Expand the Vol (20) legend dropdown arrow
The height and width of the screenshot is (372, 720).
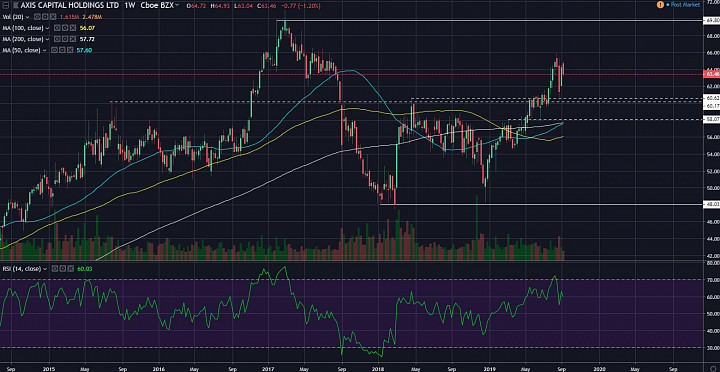point(28,17)
